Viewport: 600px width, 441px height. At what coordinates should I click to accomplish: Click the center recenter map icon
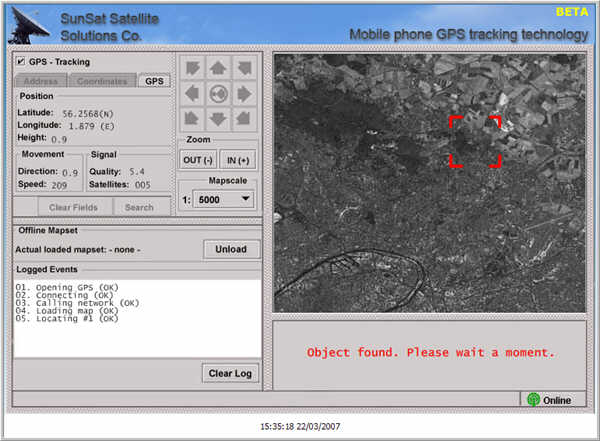[x=218, y=93]
